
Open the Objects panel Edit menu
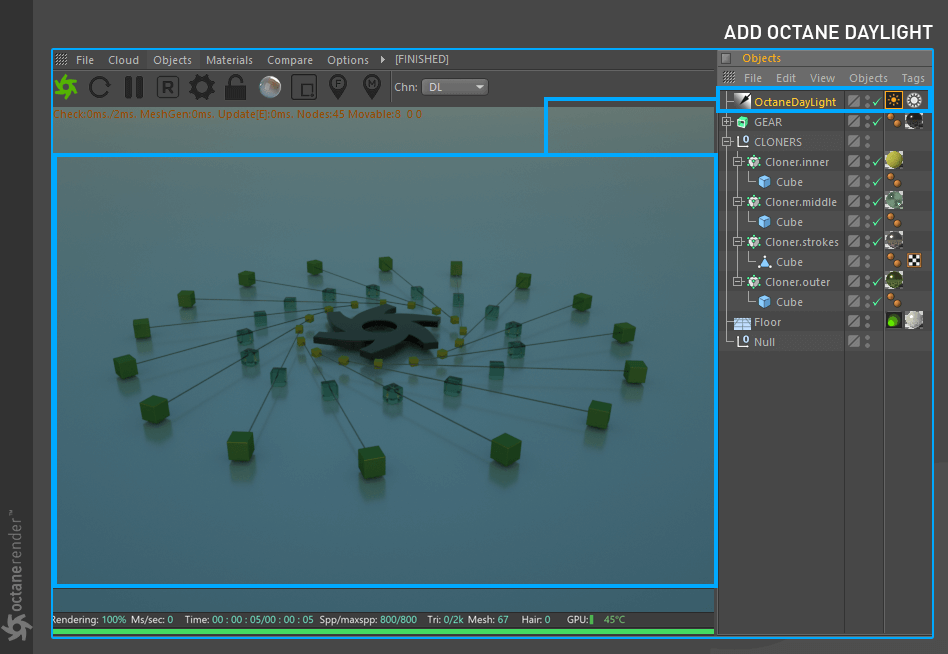pos(786,78)
